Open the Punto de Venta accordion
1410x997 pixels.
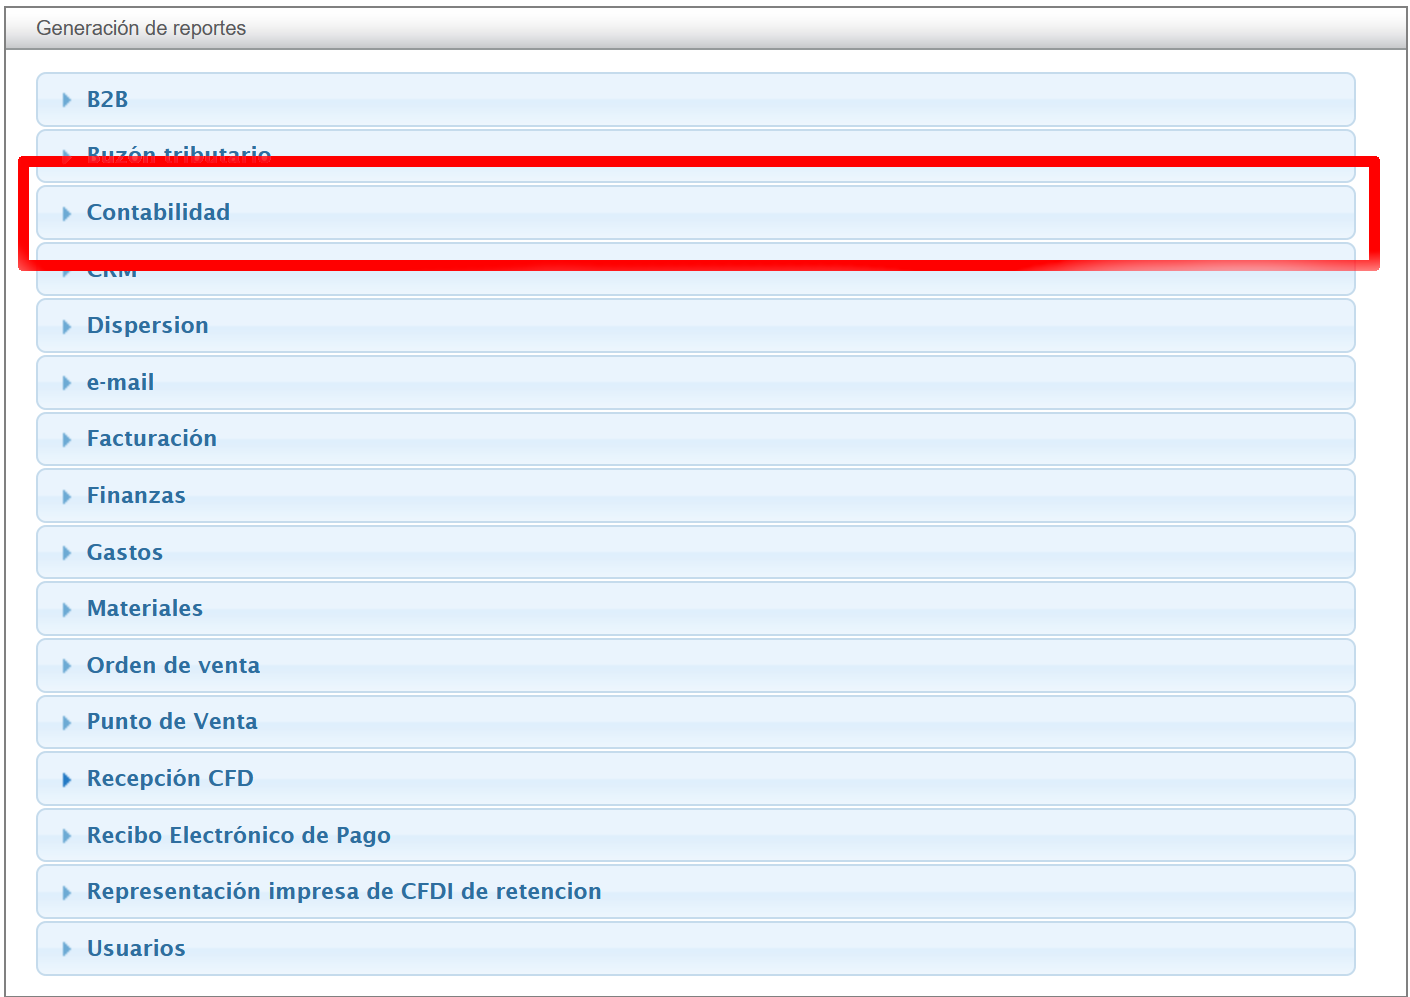172,721
